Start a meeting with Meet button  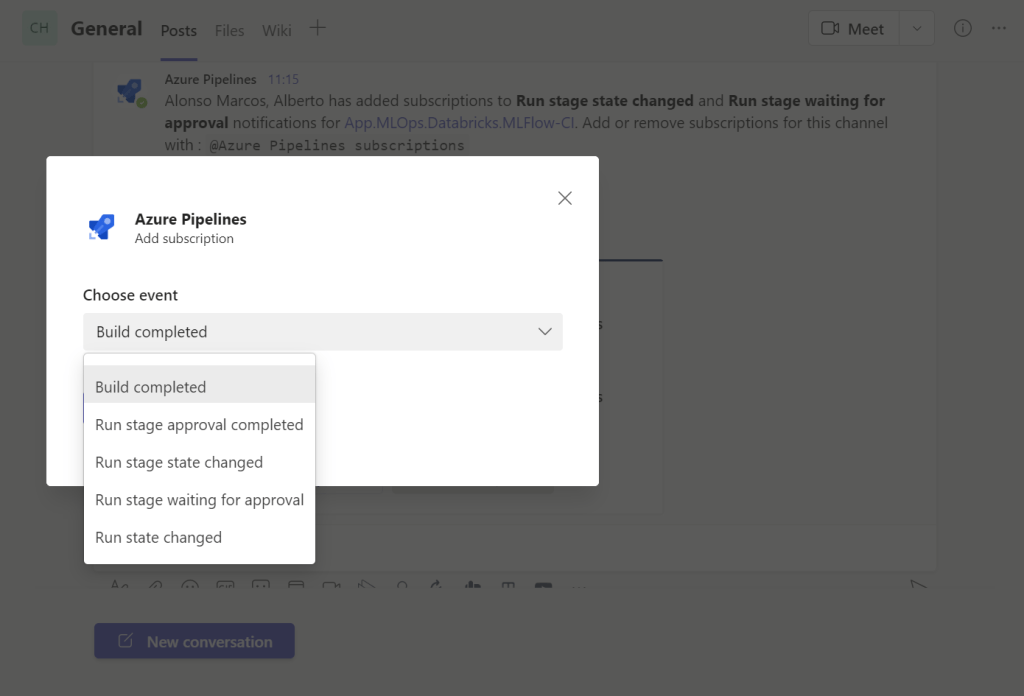[x=854, y=29]
